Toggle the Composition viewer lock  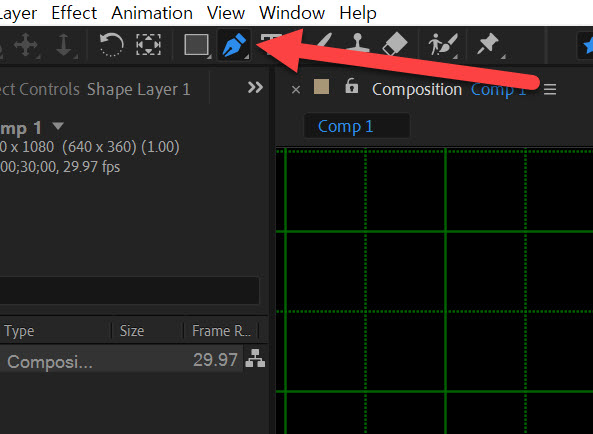351,86
